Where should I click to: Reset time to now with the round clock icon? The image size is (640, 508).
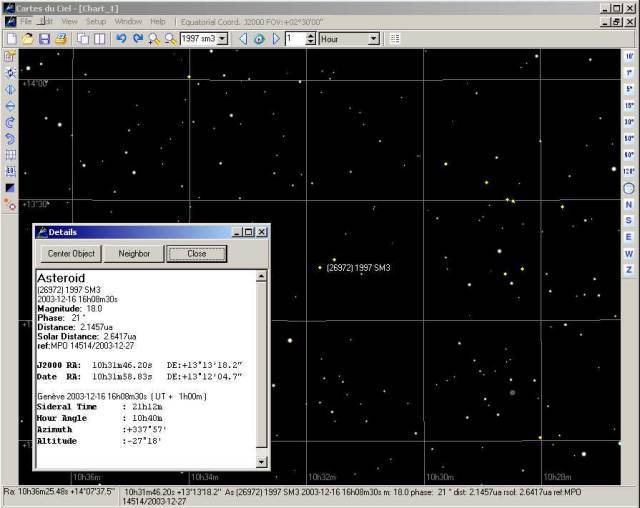(x=259, y=39)
